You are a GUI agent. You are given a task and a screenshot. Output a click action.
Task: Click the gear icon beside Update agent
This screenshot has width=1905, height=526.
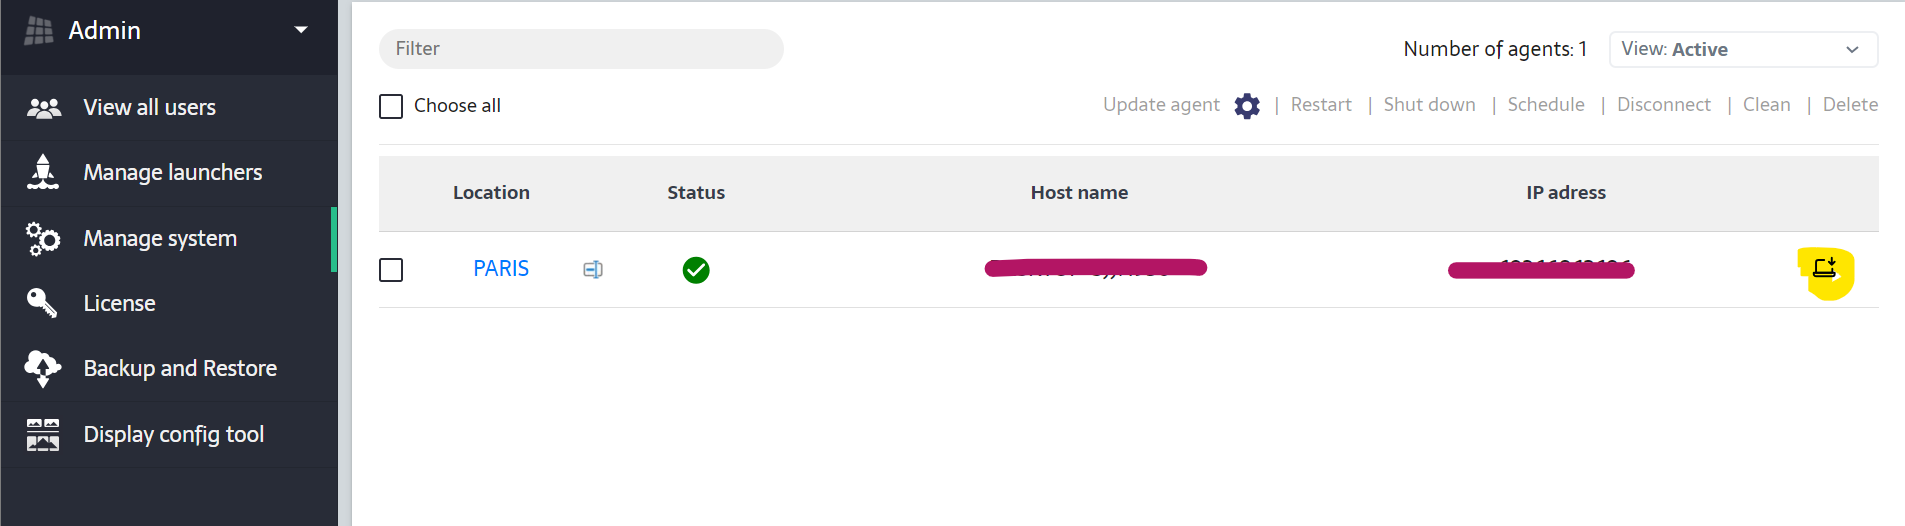1246,106
